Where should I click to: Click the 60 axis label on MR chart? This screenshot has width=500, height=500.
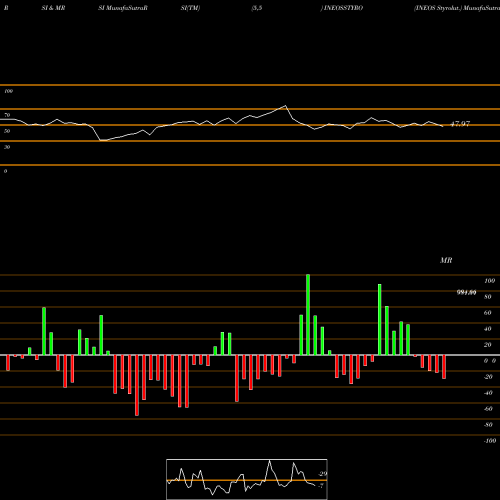[487, 313]
